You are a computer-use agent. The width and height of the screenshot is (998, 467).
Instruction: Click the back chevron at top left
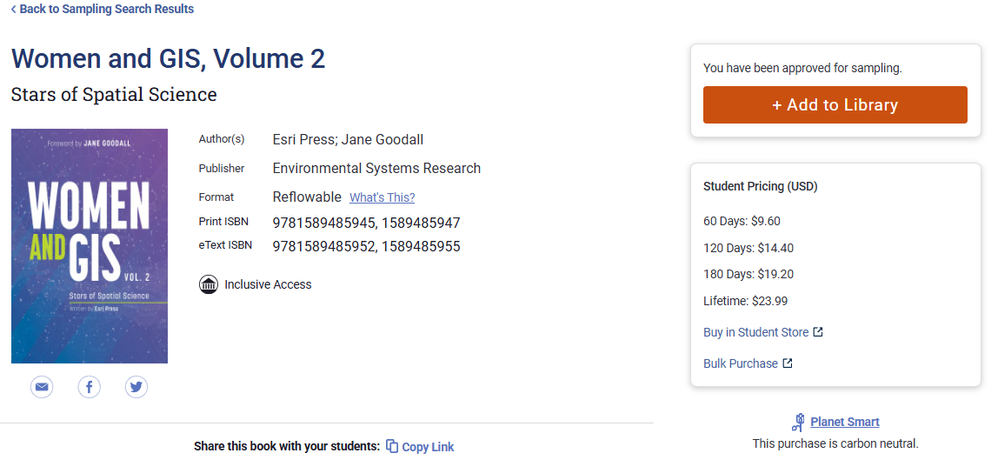point(13,10)
